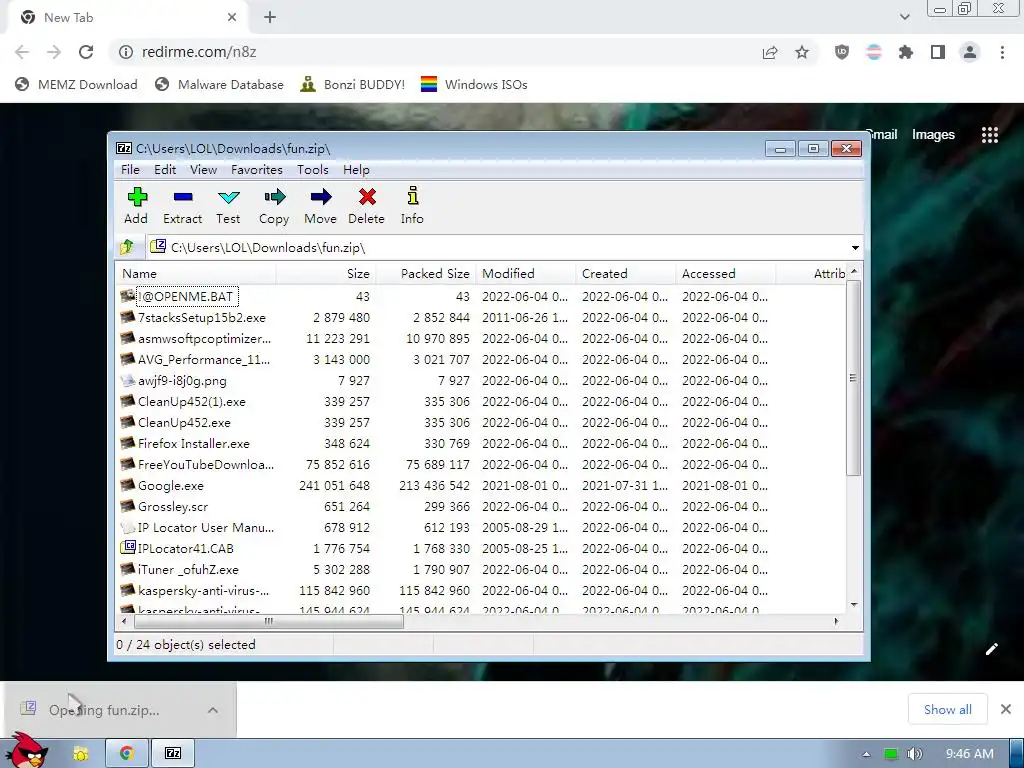Bookmark this page with the star icon
This screenshot has height=768, width=1024.
click(x=802, y=52)
